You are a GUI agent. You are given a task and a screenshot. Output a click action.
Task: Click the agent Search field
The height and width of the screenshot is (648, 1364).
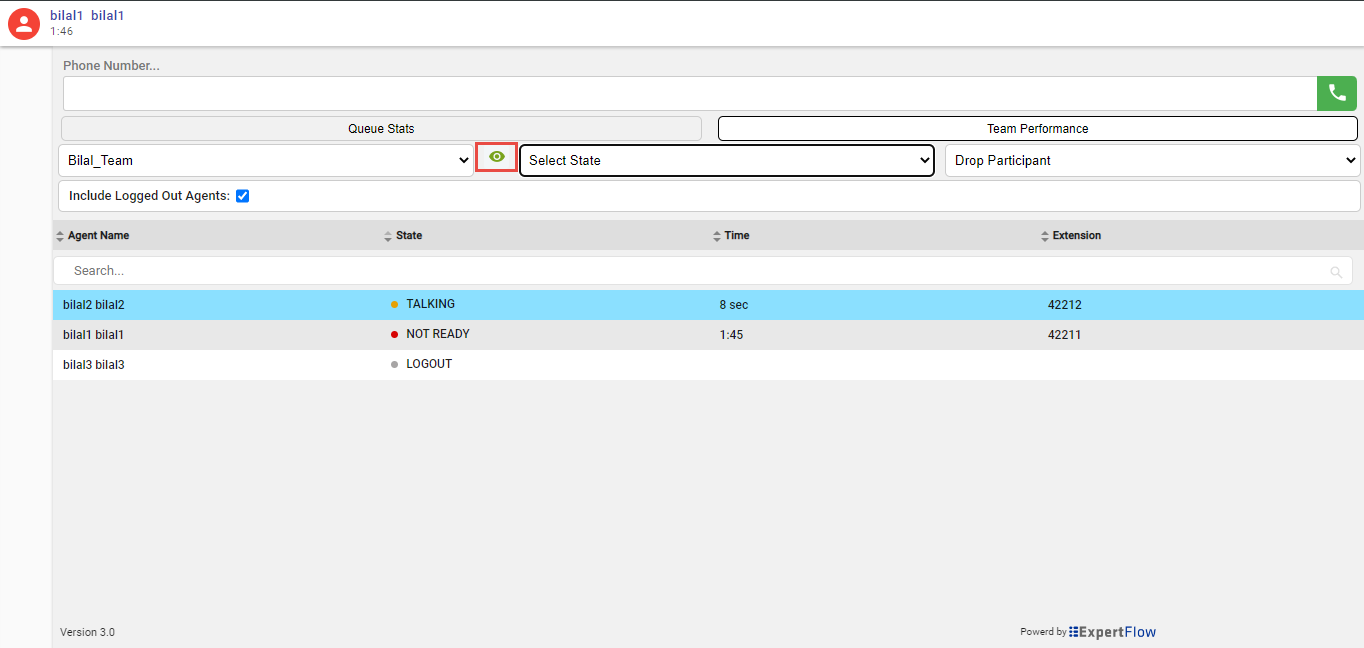pos(690,271)
